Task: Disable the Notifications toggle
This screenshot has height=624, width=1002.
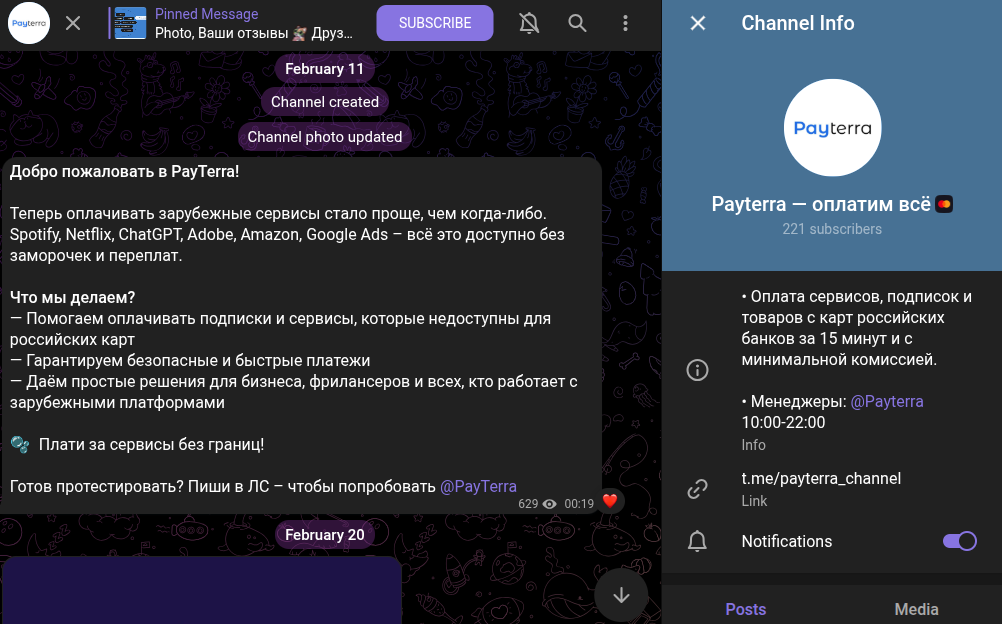Action: click(959, 540)
